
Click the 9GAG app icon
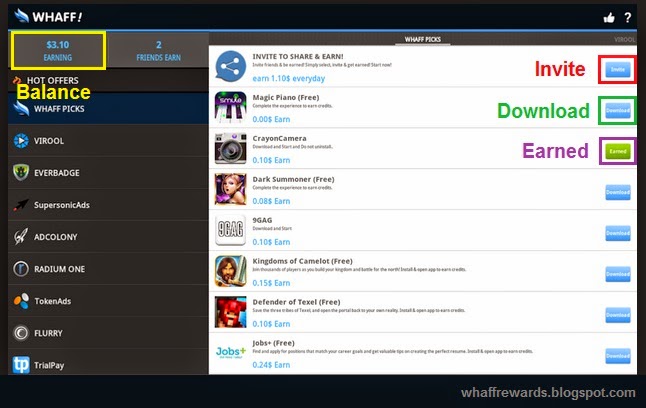coord(231,230)
